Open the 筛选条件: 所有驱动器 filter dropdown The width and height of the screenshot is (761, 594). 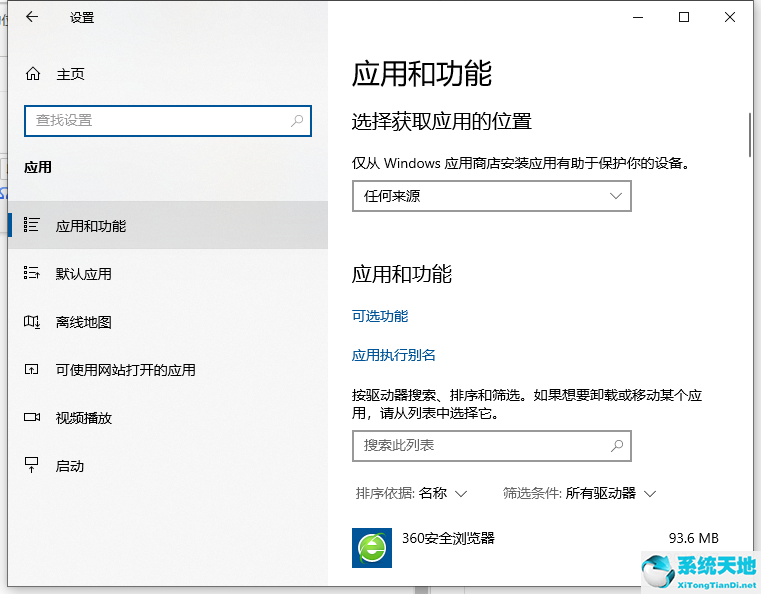579,494
